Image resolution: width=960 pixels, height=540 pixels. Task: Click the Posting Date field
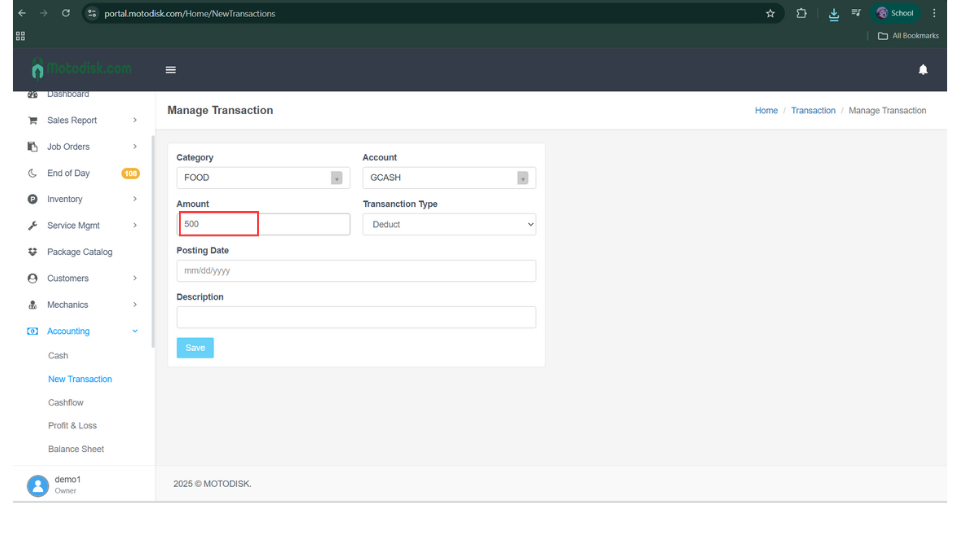pyautogui.click(x=356, y=271)
